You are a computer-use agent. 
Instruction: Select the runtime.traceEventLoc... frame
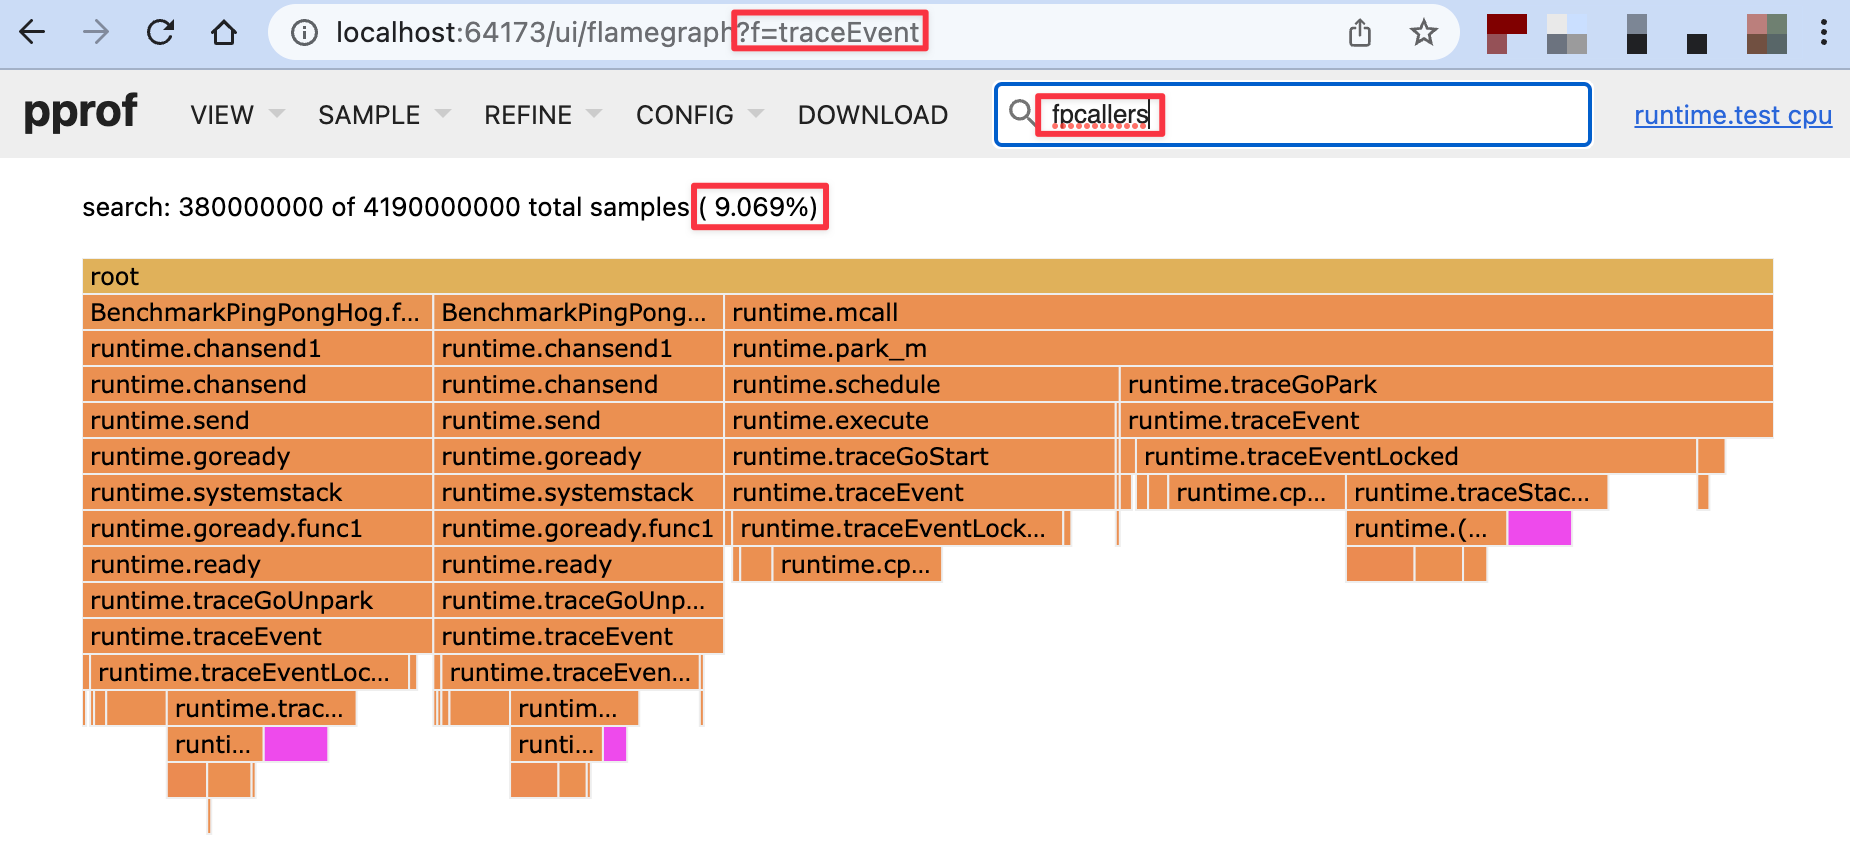point(250,672)
